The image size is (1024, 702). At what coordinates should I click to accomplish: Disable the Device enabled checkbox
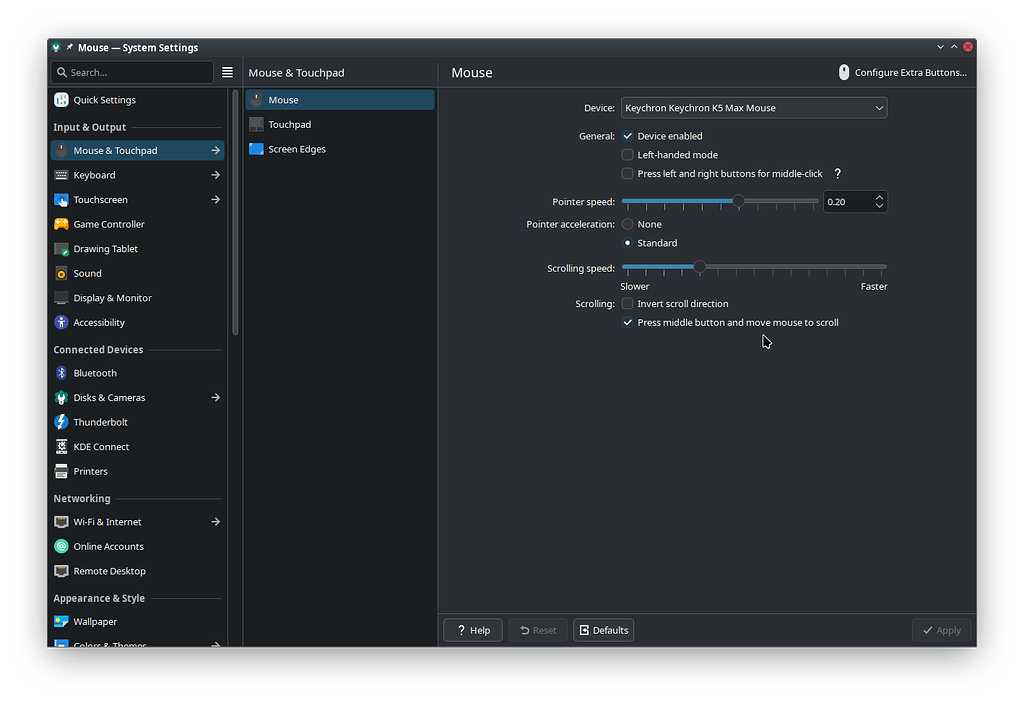coord(628,136)
